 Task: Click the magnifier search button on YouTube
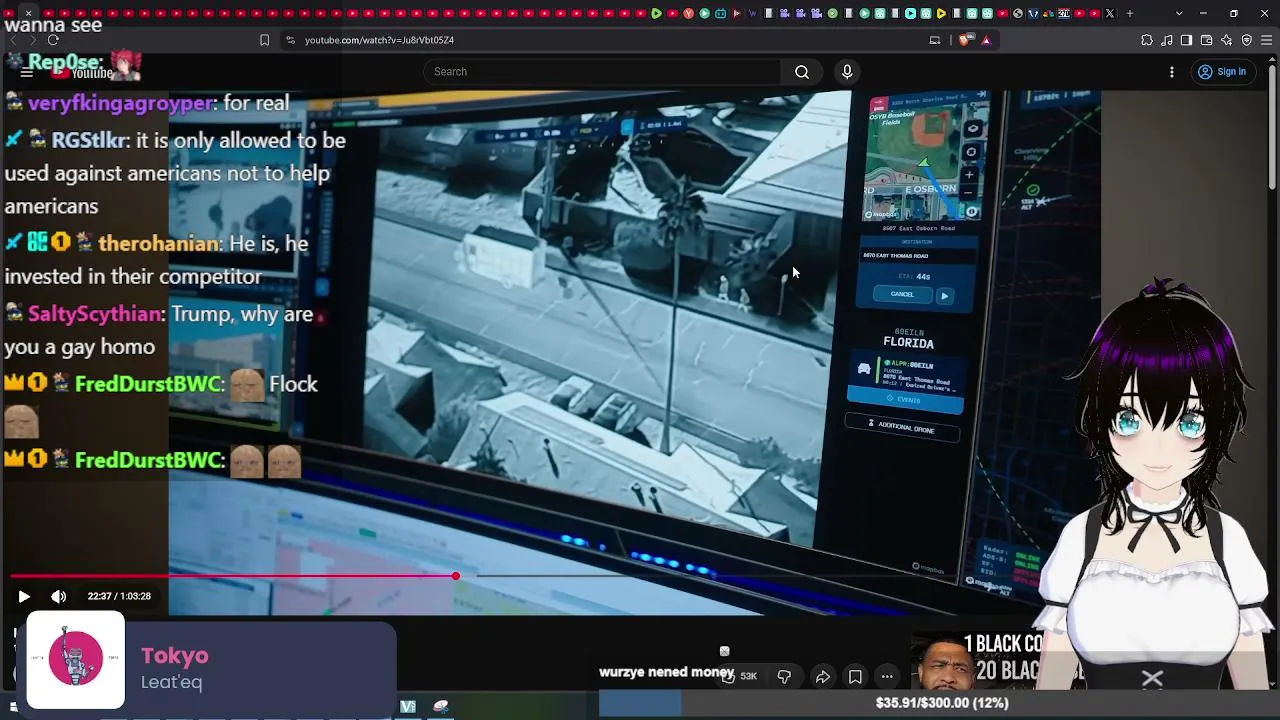[802, 72]
